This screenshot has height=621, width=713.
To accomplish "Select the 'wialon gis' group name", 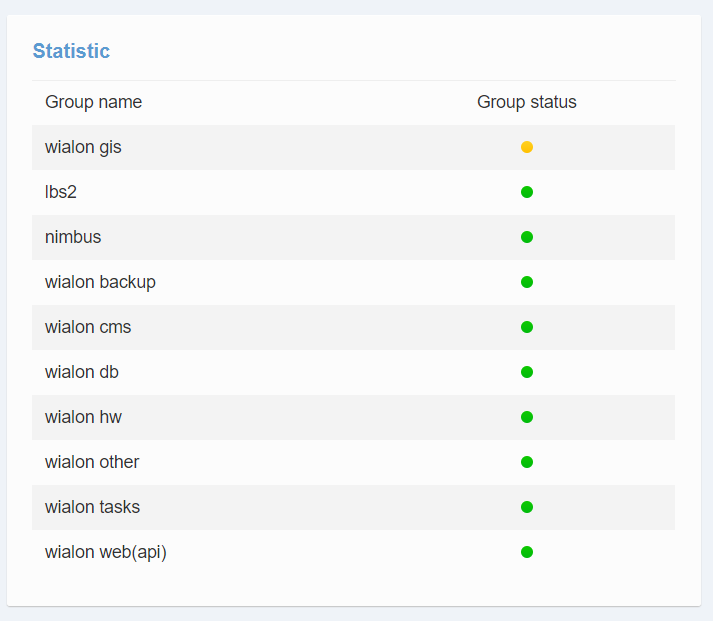I will (x=83, y=147).
